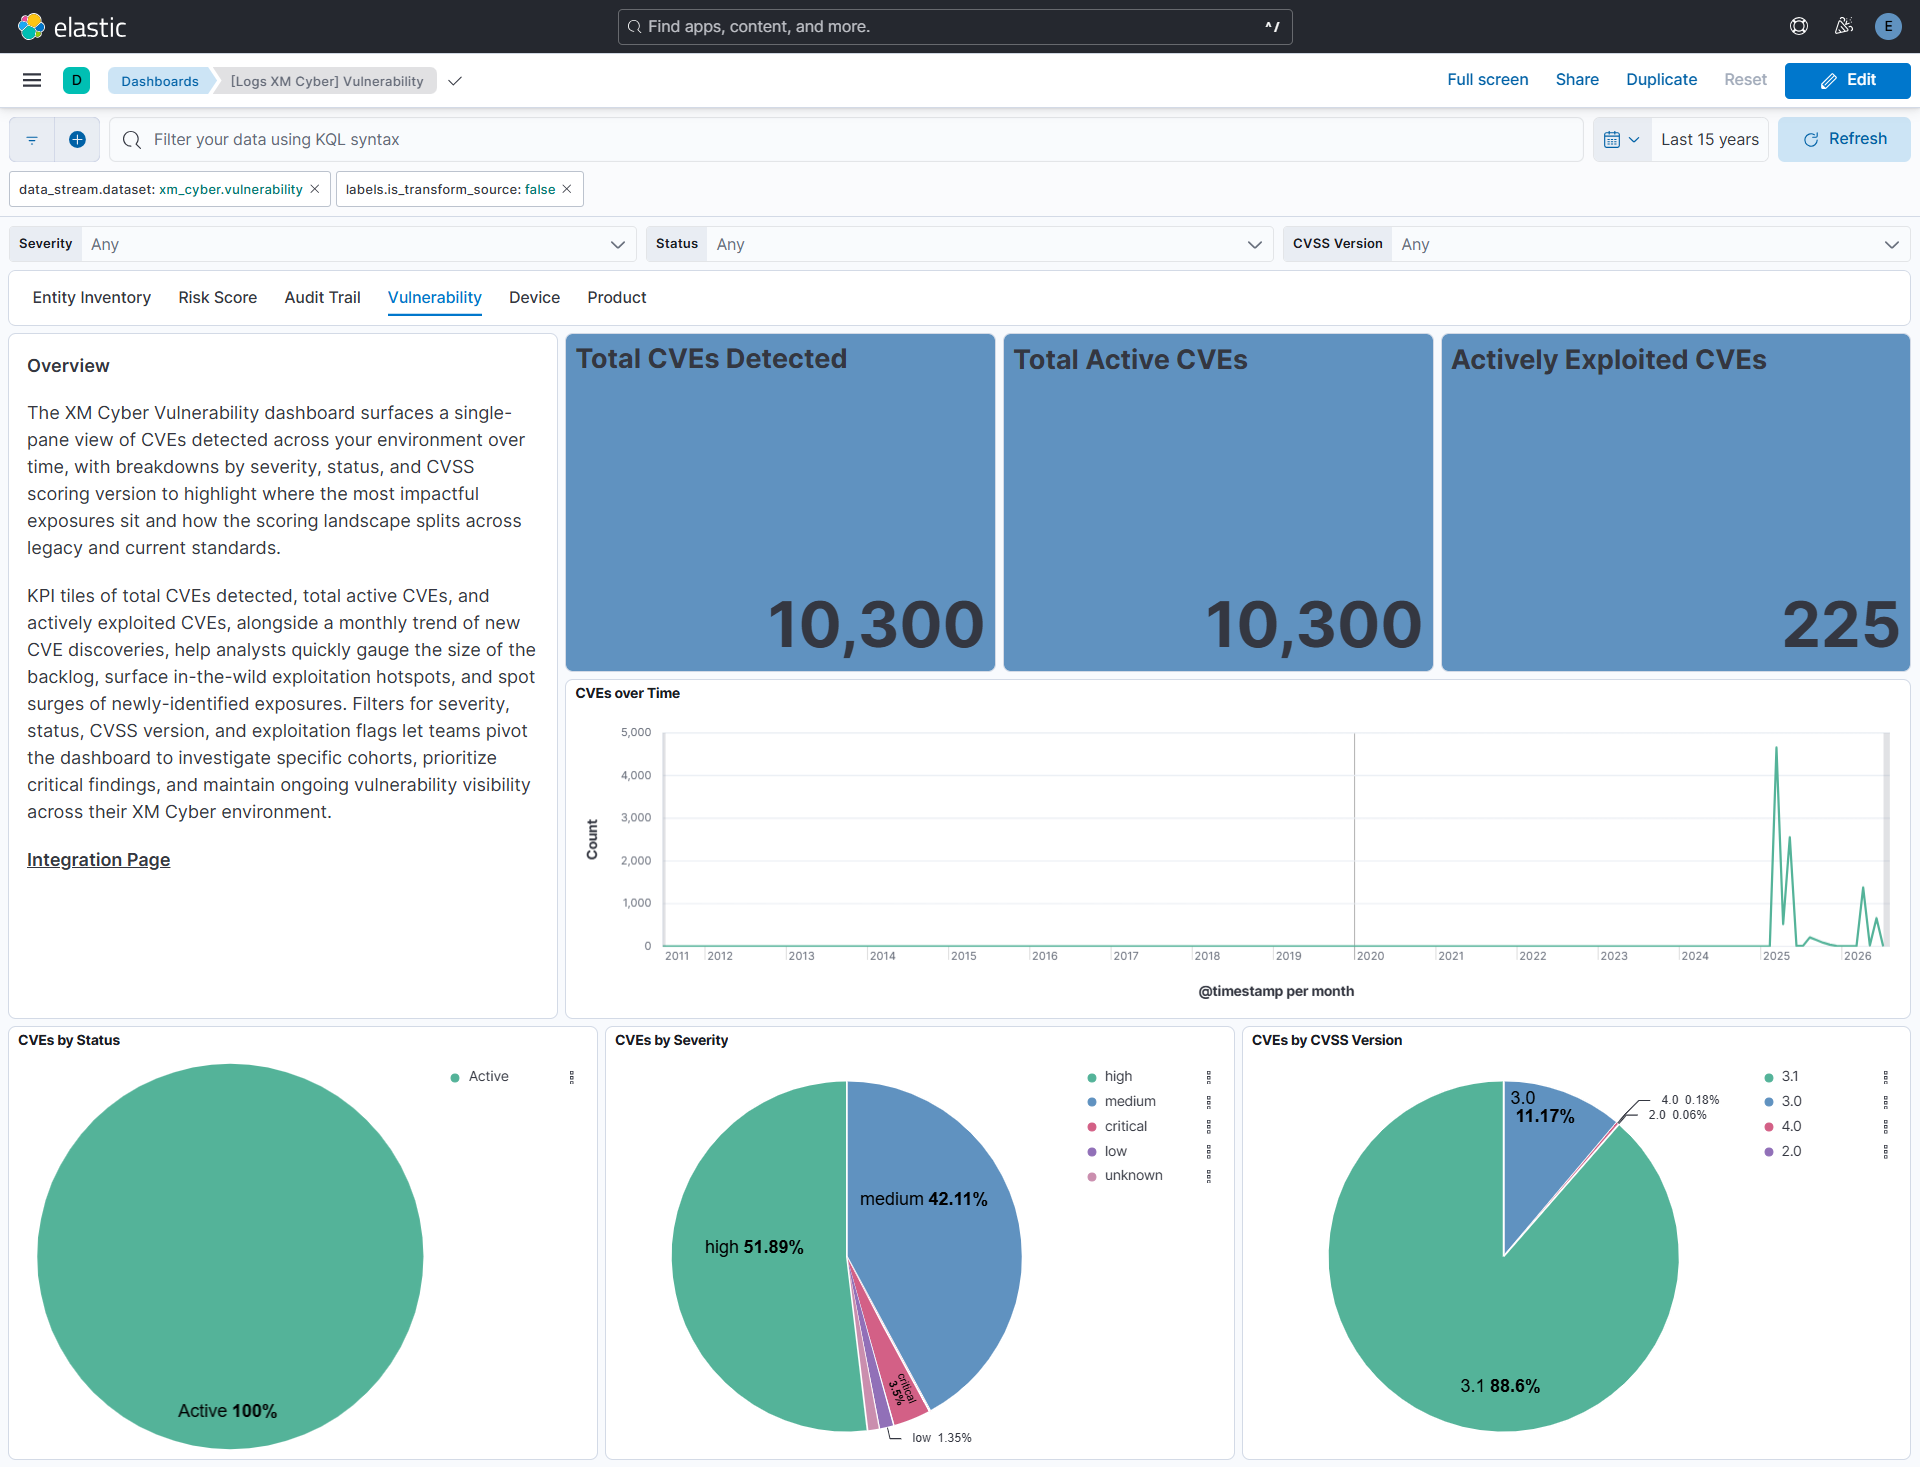This screenshot has height=1467, width=1920.
Task: Click the Total Active CVEs metric tile
Action: (1218, 502)
